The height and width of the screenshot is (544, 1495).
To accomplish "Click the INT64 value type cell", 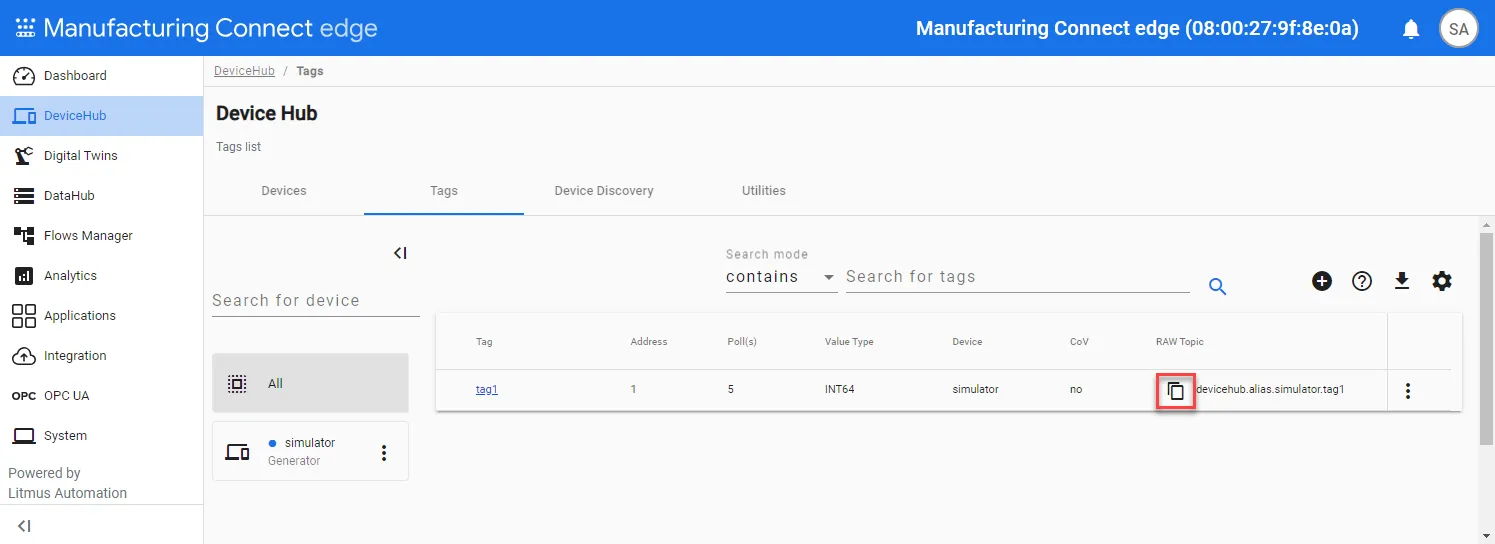I will 840,390.
